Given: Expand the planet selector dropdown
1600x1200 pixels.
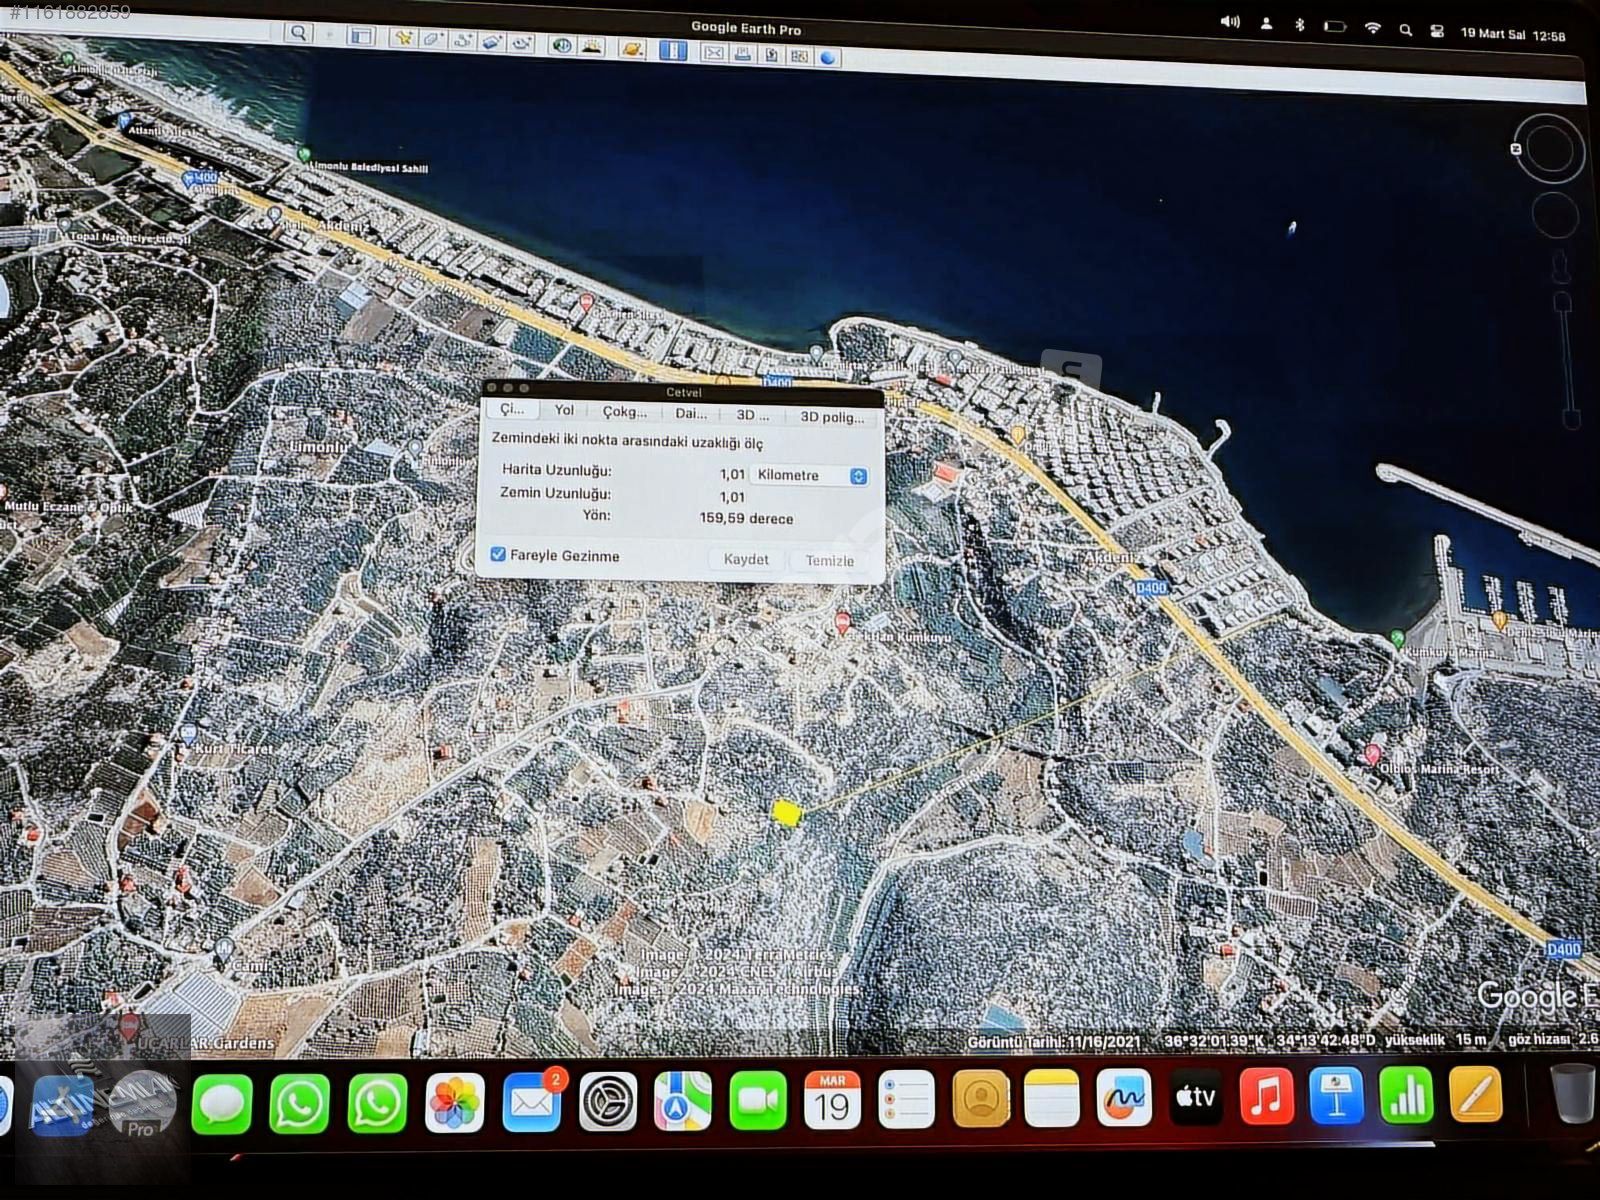Looking at the screenshot, I should (x=632, y=48).
